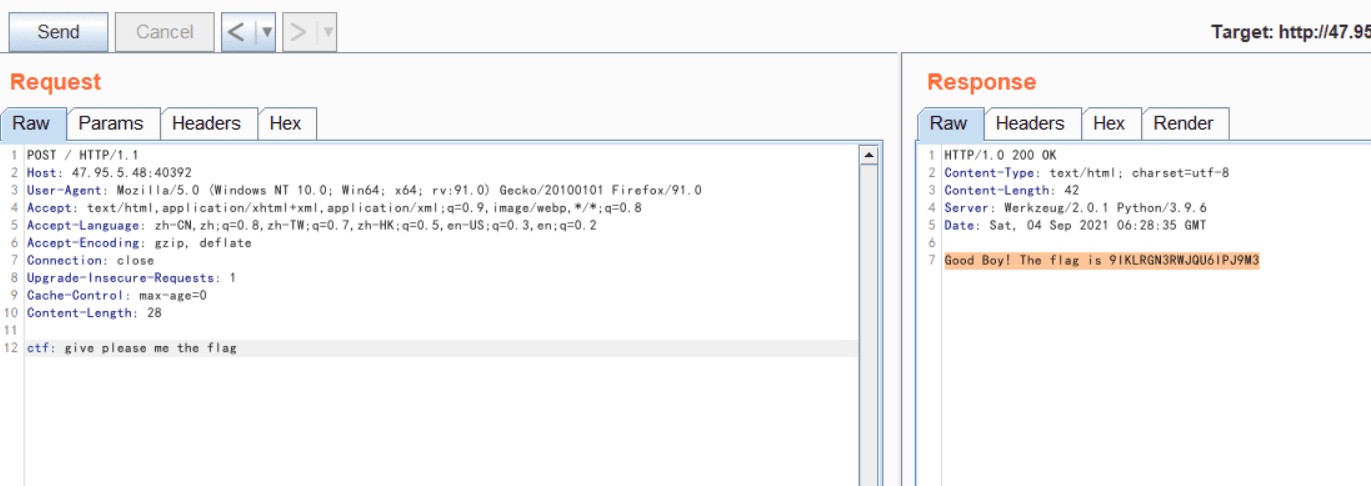The image size is (1371, 486).
Task: Open the Request Headers tab
Action: point(206,124)
